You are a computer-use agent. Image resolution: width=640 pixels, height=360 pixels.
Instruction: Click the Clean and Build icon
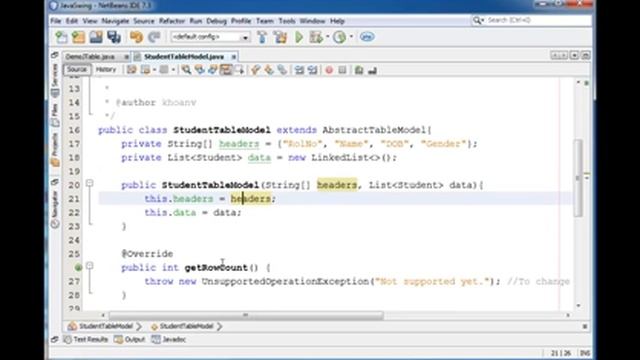coord(280,37)
